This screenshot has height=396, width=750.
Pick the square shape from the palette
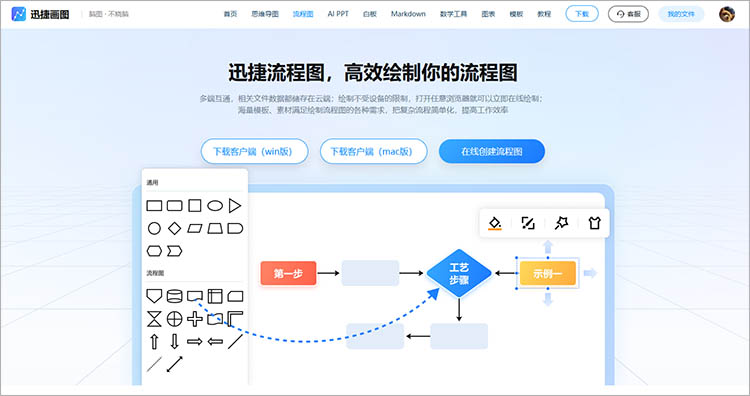[x=195, y=206]
